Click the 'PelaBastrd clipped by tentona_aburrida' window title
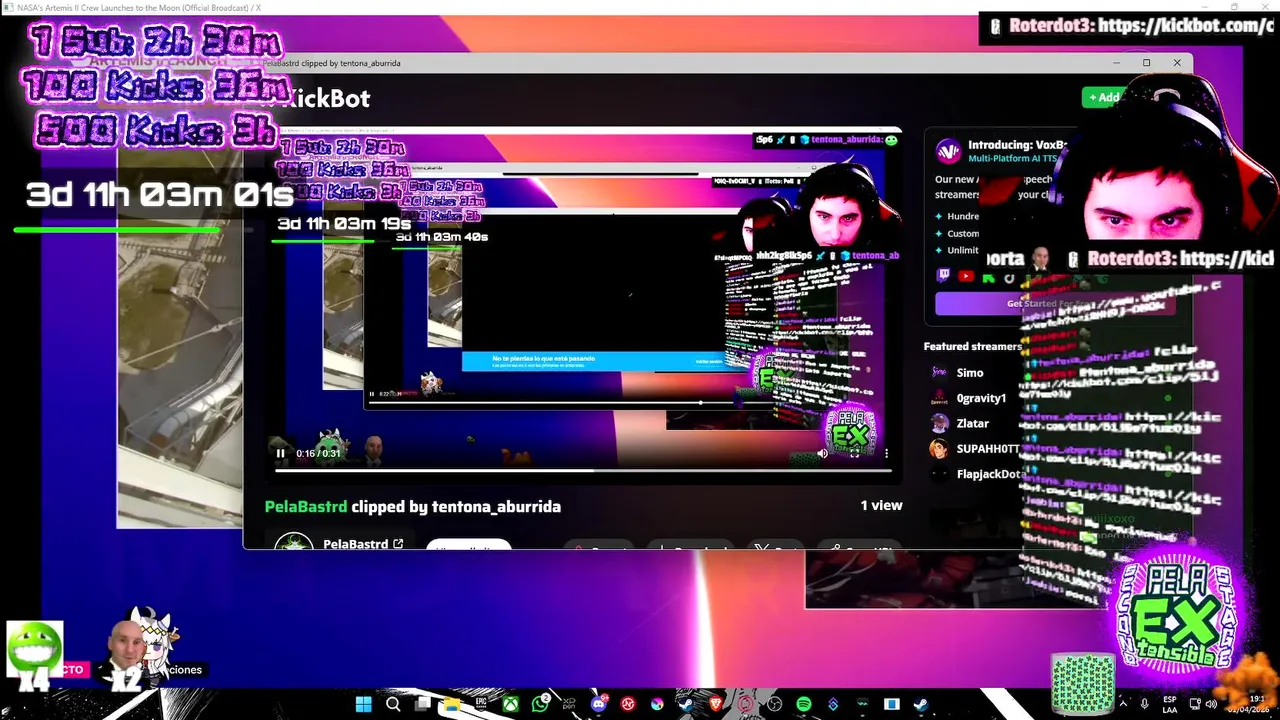 coord(331,63)
